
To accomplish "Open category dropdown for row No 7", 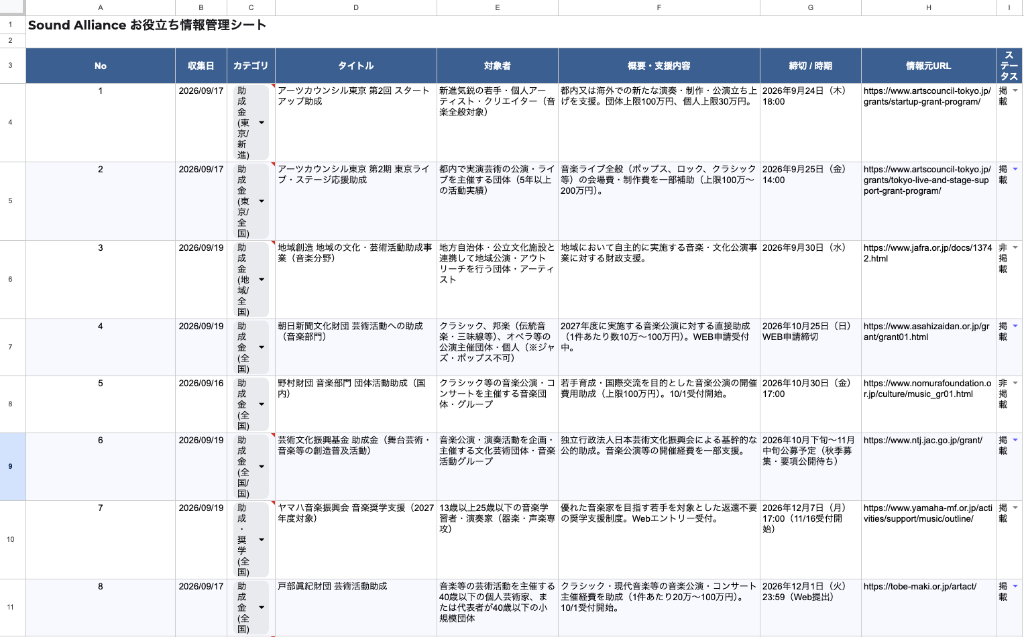I will (x=261, y=540).
